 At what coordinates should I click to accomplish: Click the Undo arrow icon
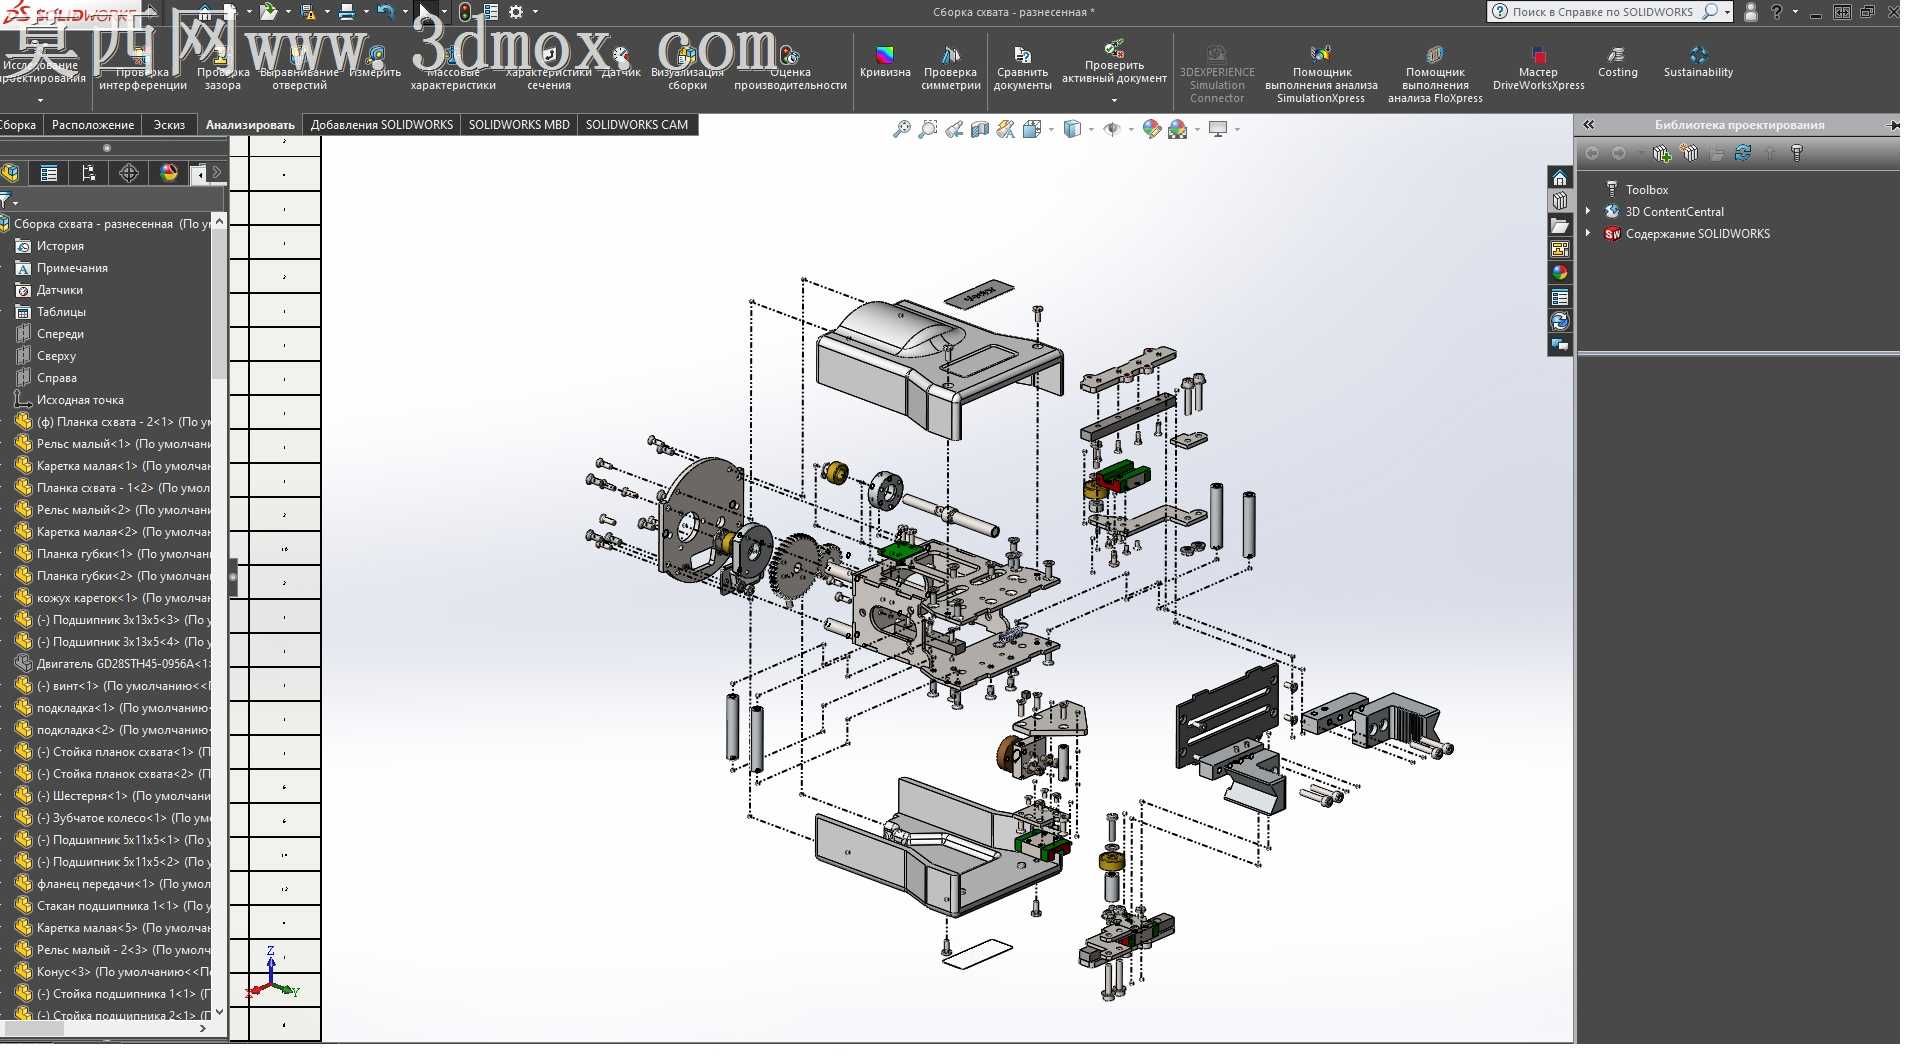(x=385, y=12)
